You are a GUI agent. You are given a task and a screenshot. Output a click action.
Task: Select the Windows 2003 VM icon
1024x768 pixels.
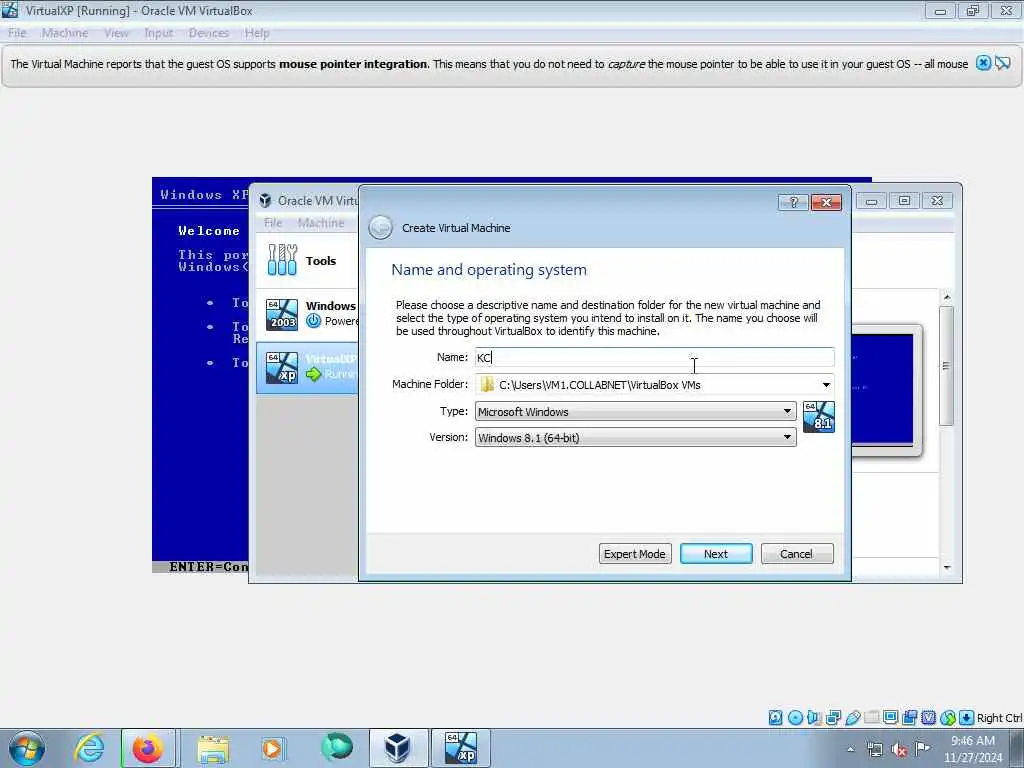[282, 314]
